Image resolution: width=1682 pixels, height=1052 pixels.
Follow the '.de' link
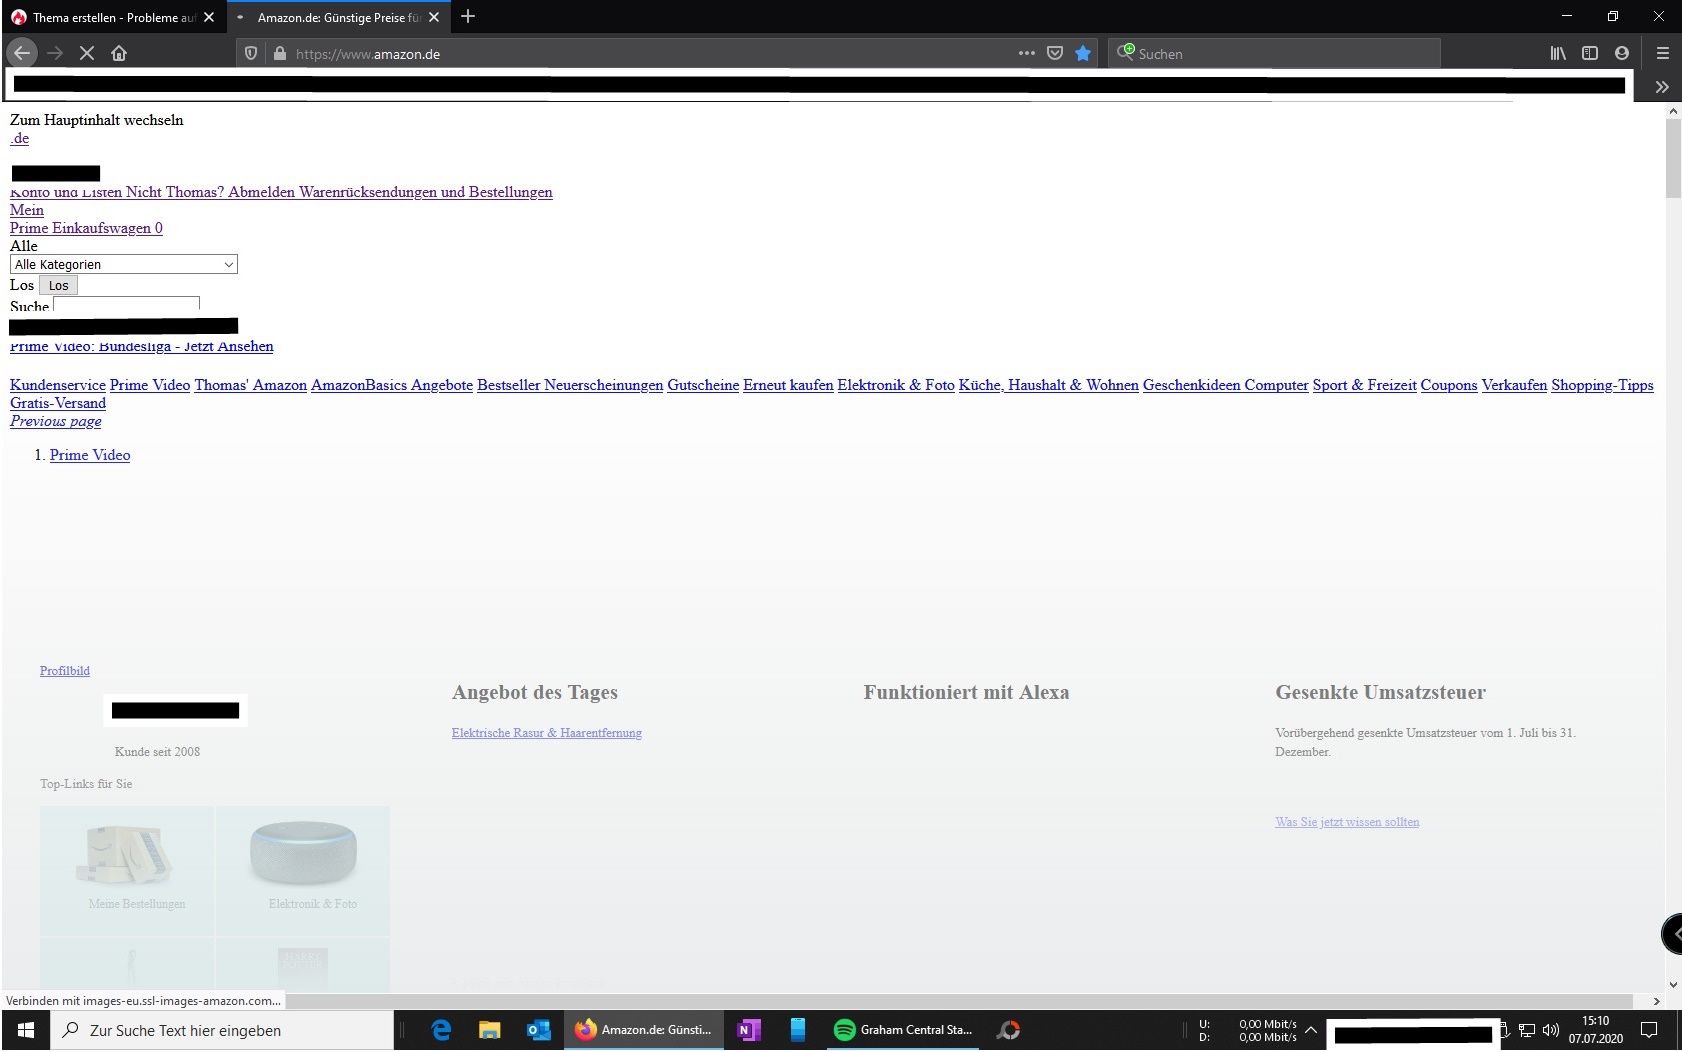tap(20, 138)
